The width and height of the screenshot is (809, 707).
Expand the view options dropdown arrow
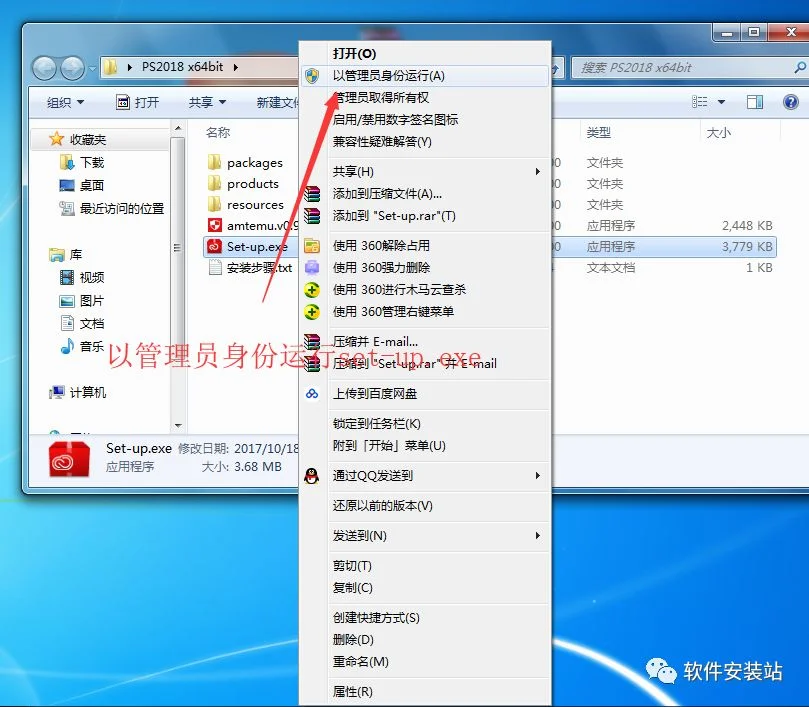click(x=721, y=102)
